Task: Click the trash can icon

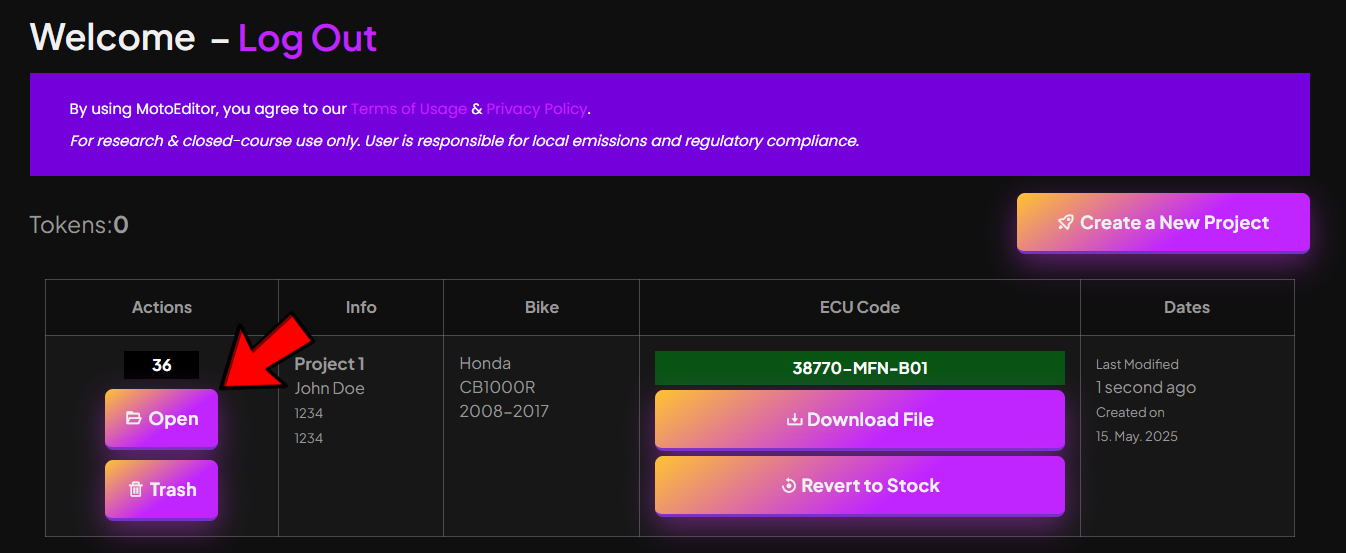Action: tap(136, 490)
